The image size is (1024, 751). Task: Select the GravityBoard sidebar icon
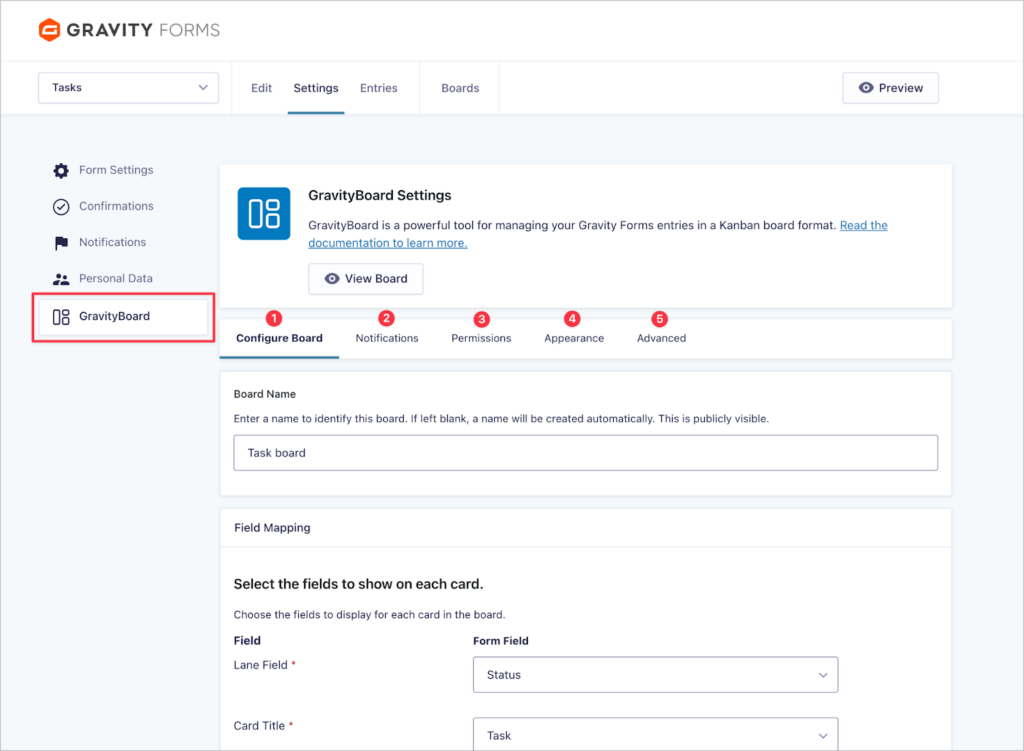pos(60,315)
